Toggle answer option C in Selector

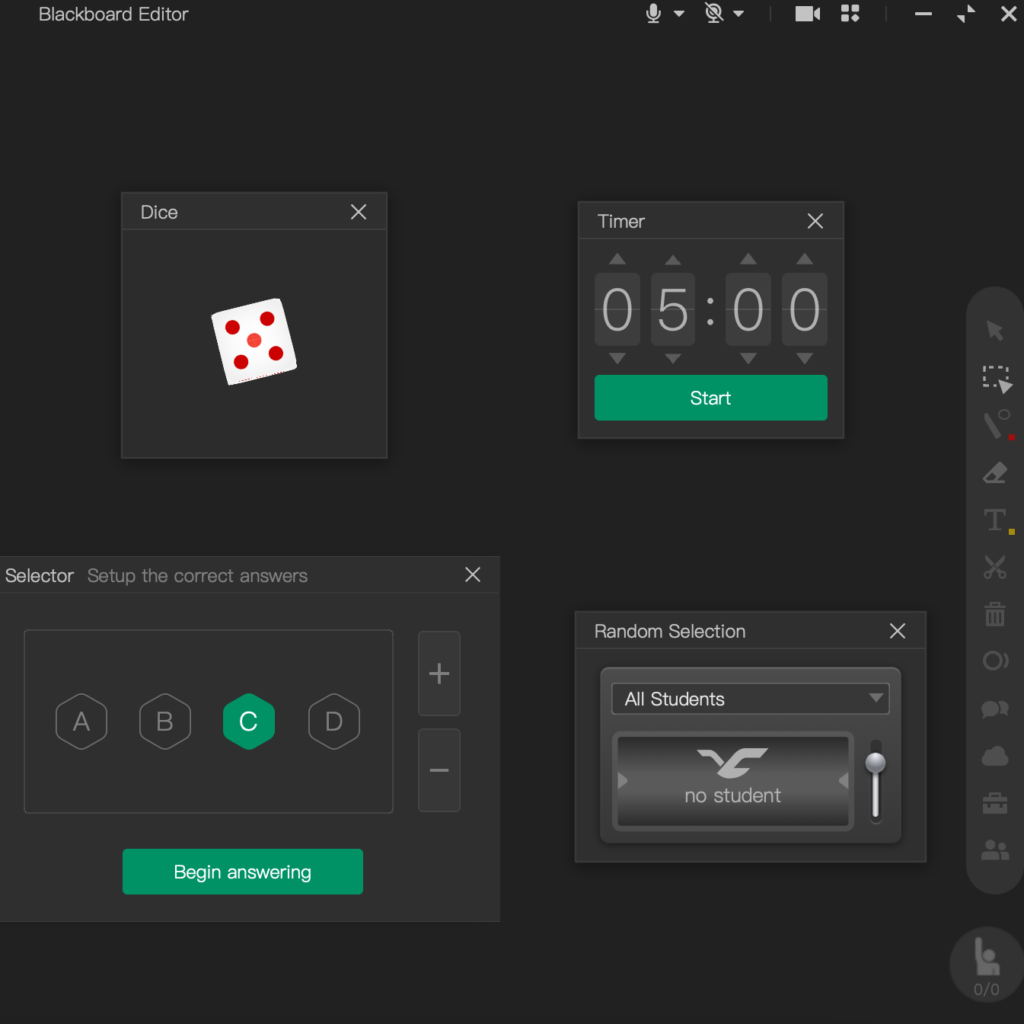[x=249, y=721]
